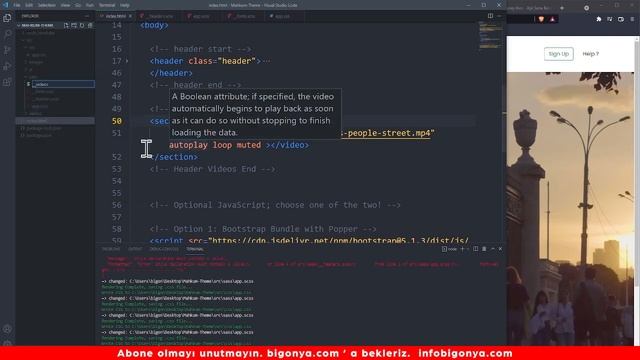Click the Sign Up button in the browser
The image size is (640, 360).
click(558, 54)
